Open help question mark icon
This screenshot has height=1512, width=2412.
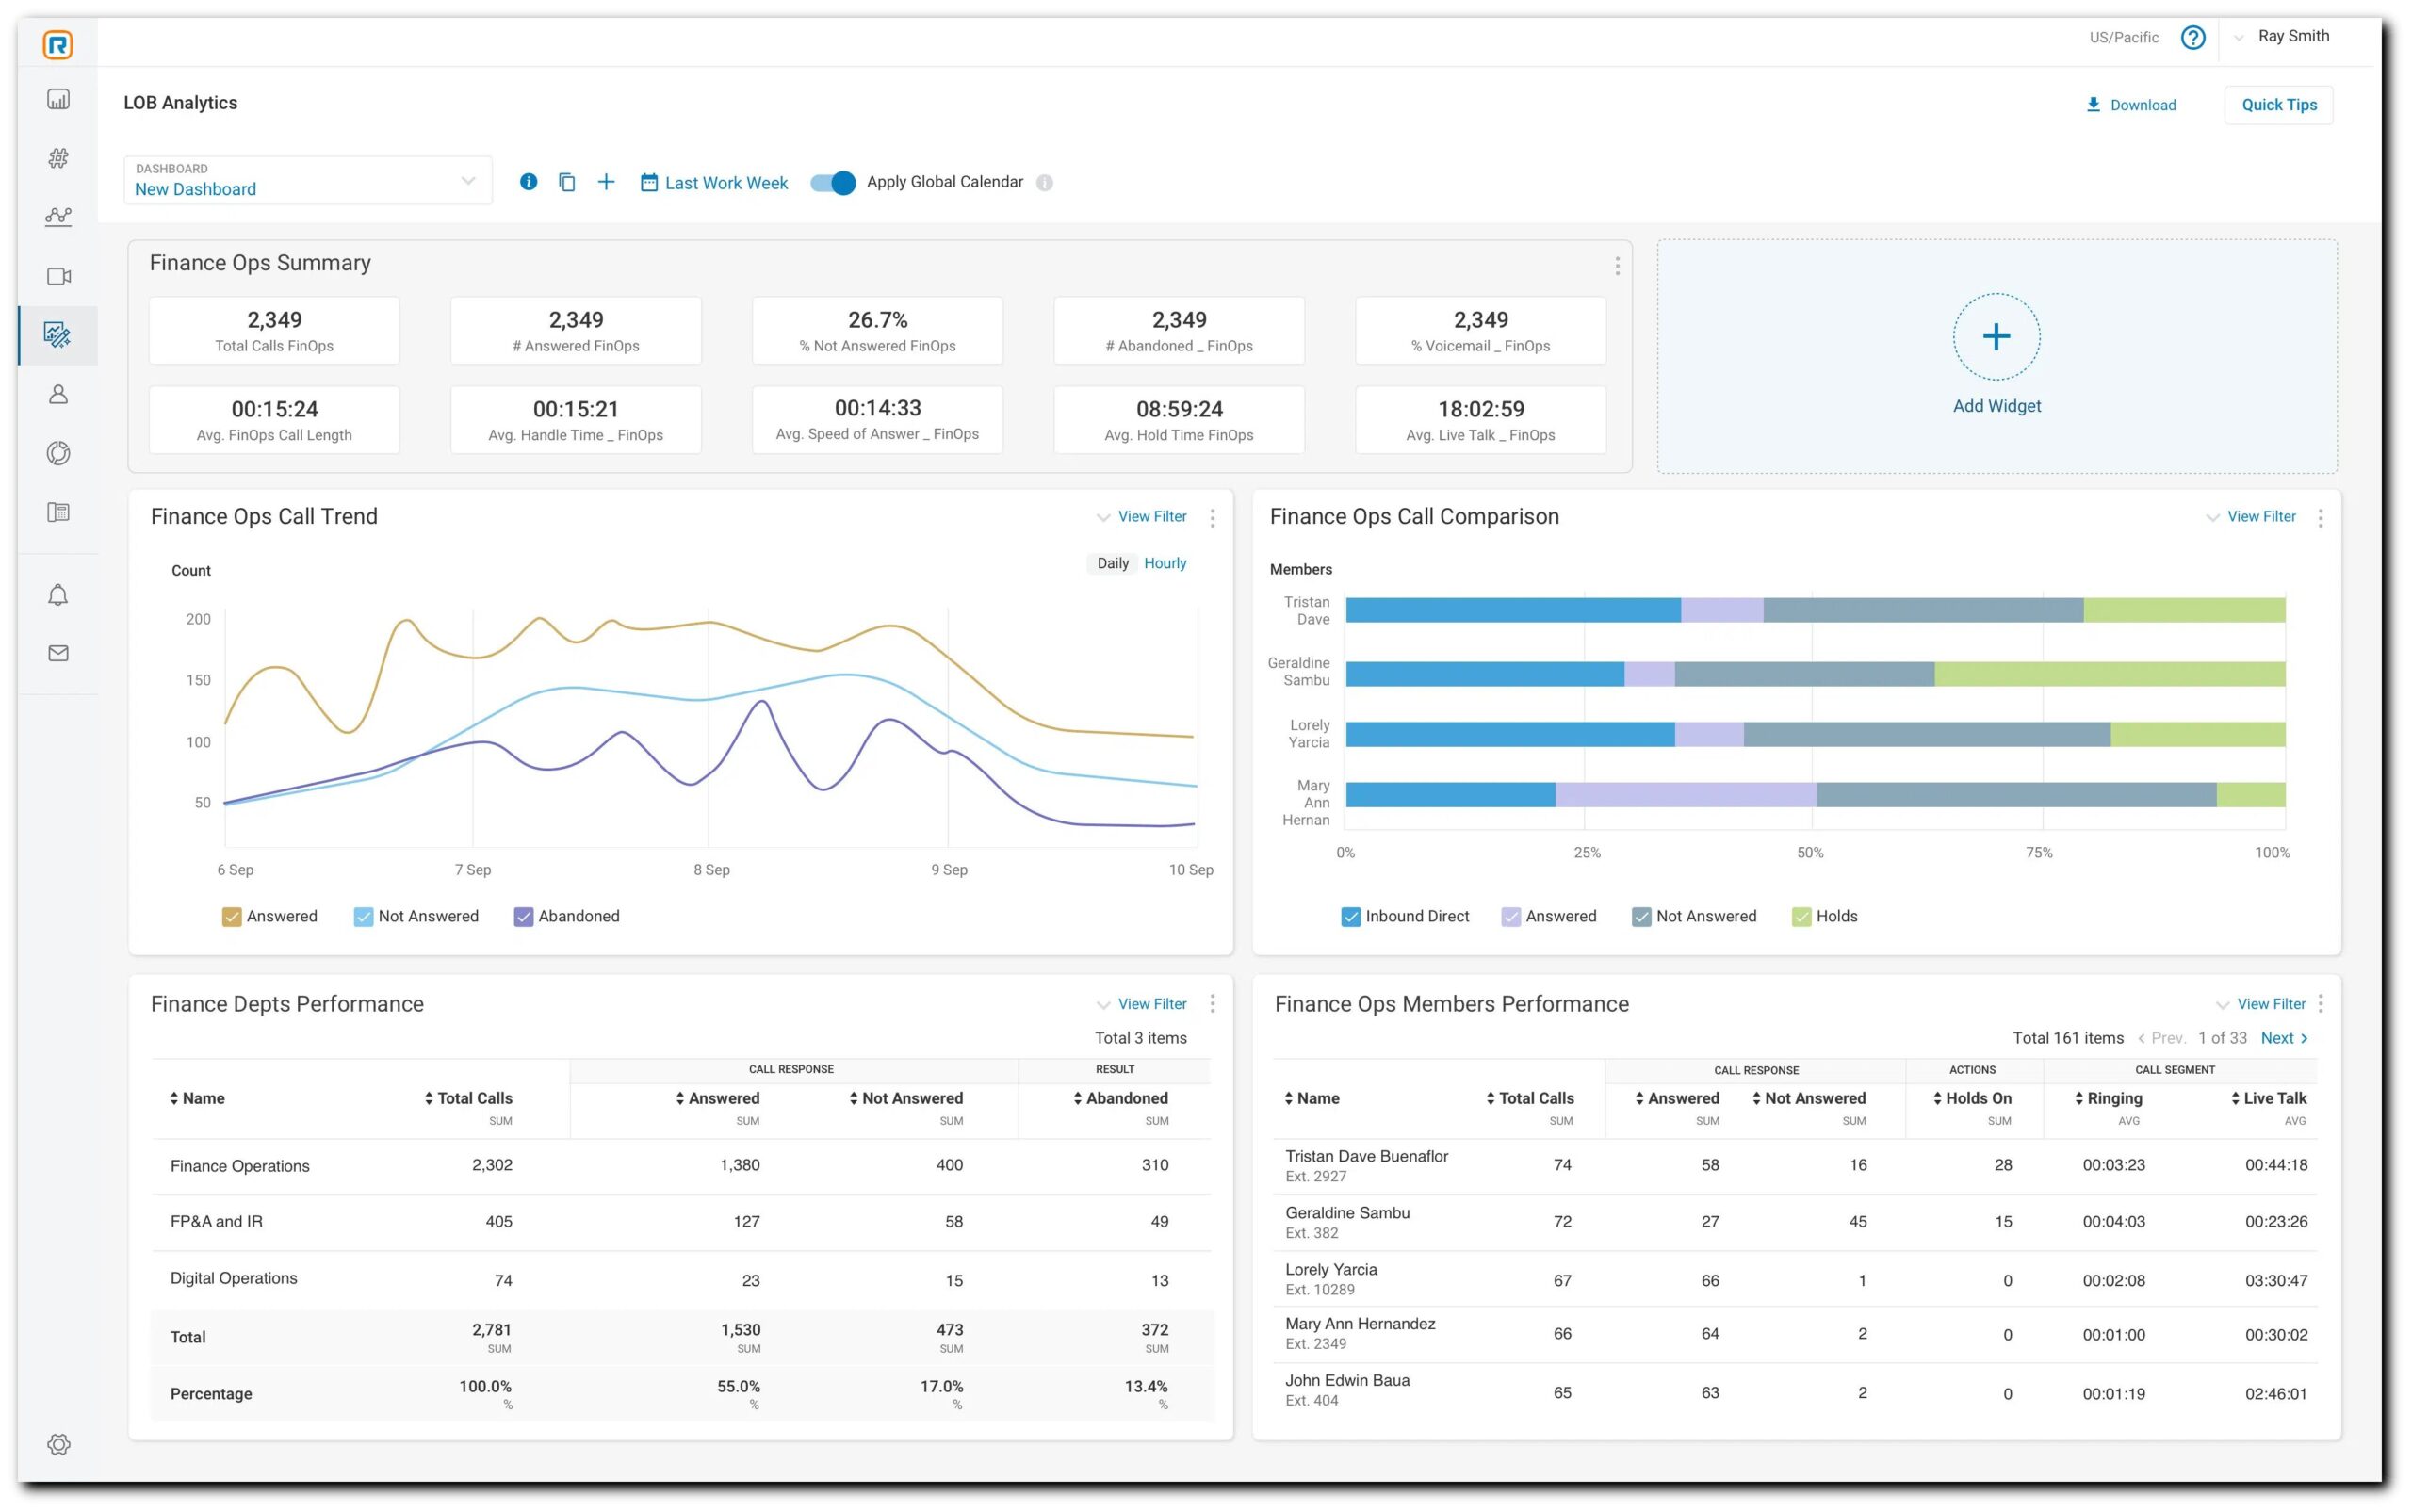coord(2192,38)
